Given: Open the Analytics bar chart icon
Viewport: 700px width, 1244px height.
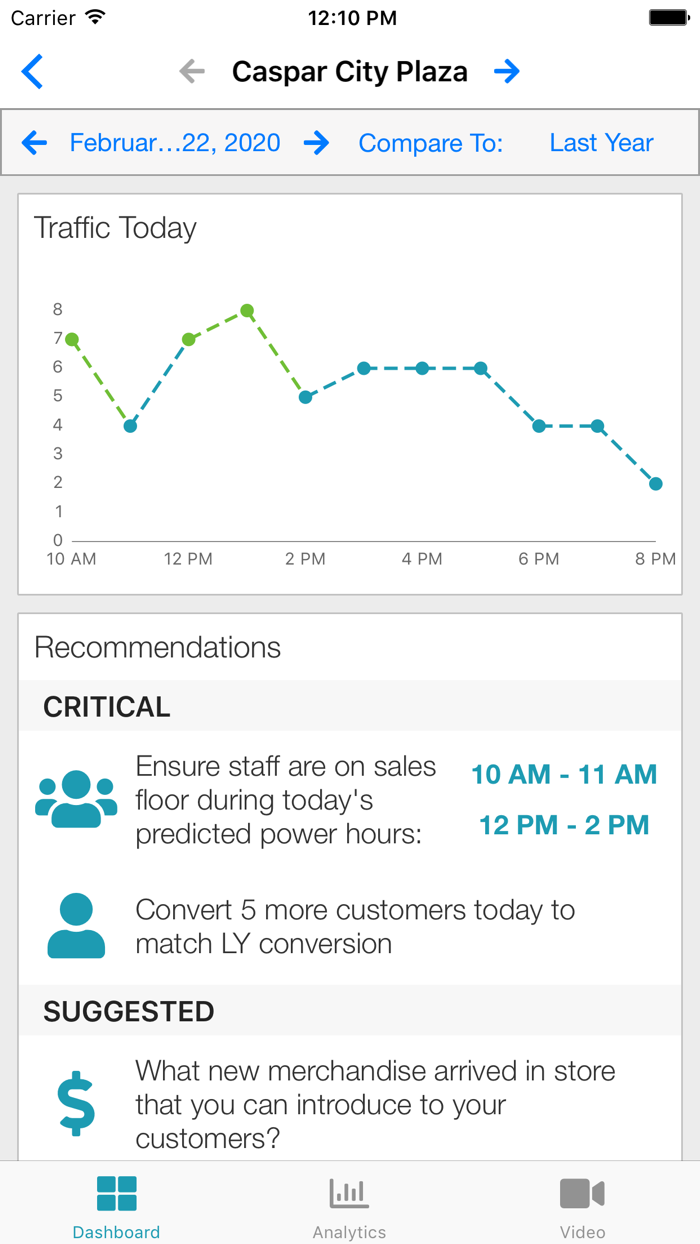Looking at the screenshot, I should click(349, 1192).
